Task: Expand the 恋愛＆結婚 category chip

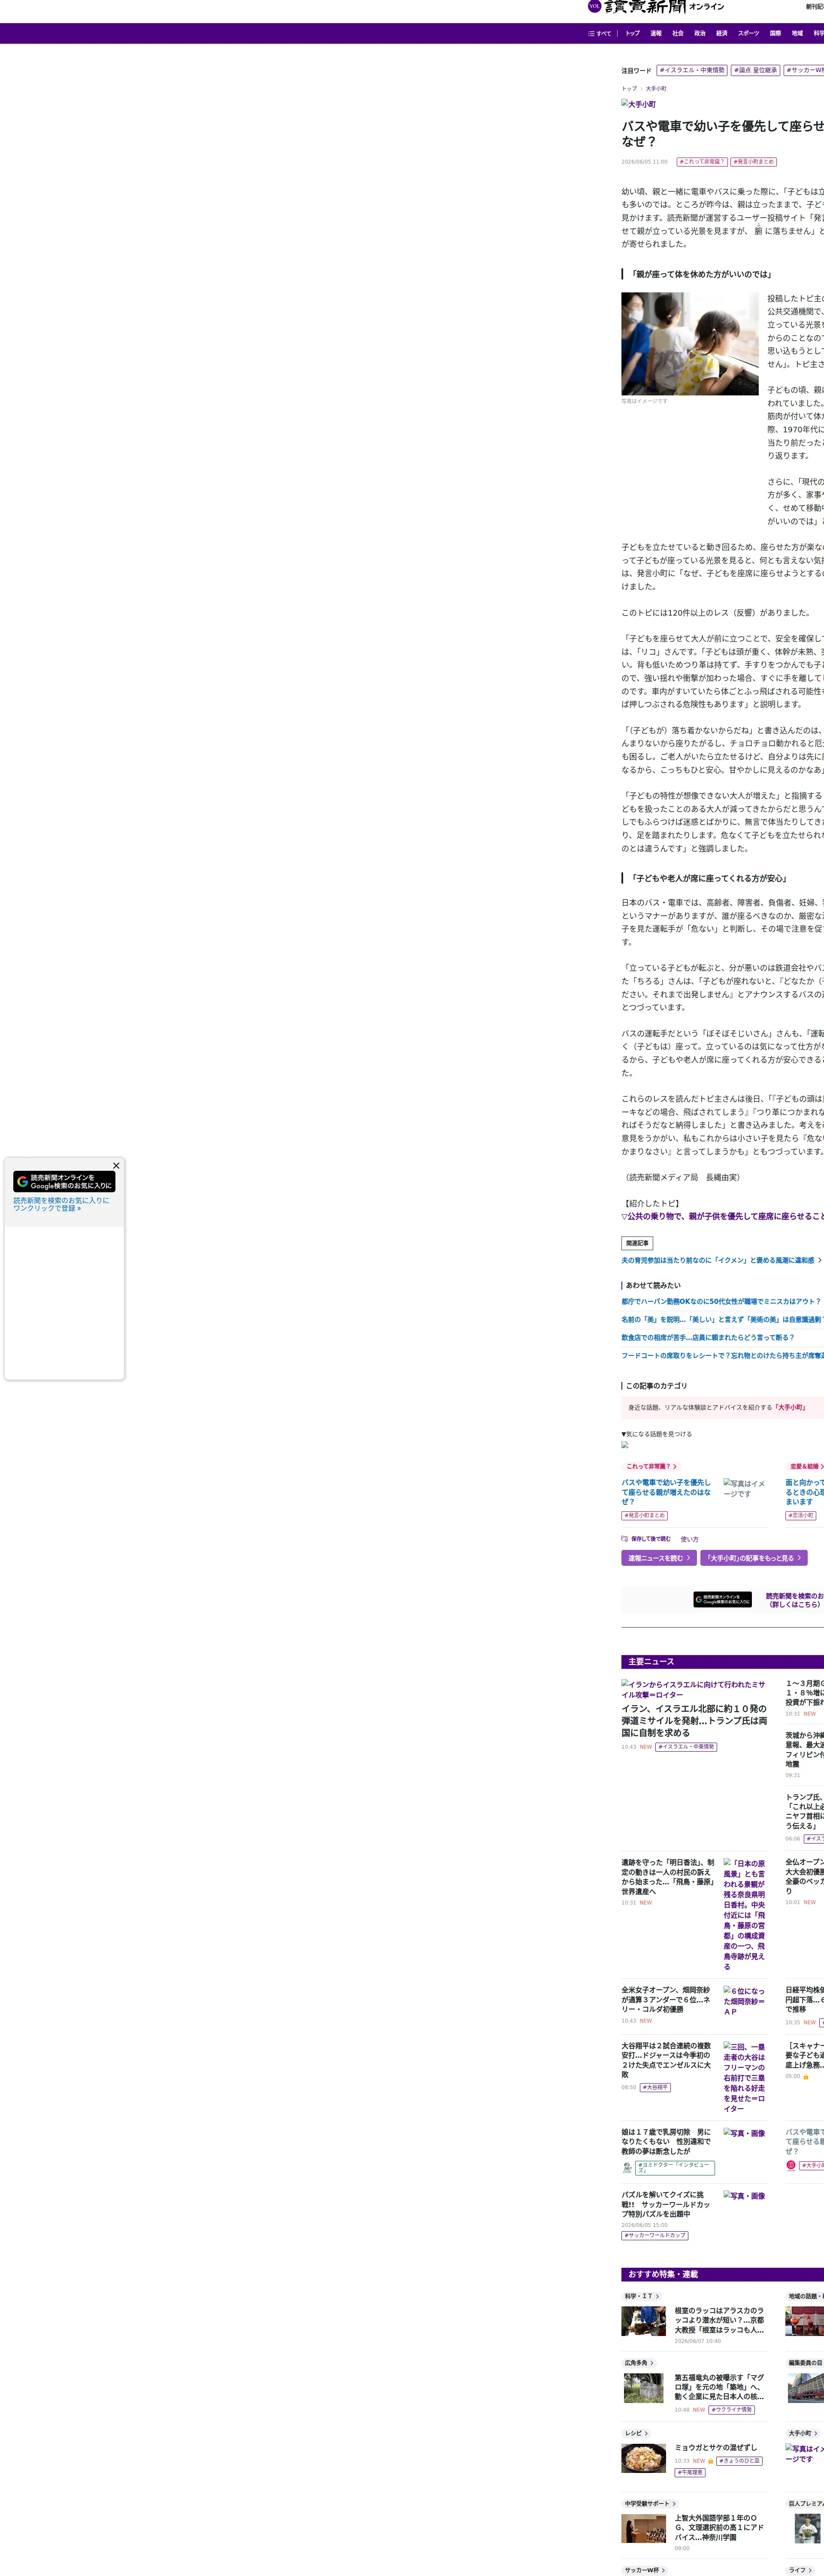Action: [x=805, y=1467]
